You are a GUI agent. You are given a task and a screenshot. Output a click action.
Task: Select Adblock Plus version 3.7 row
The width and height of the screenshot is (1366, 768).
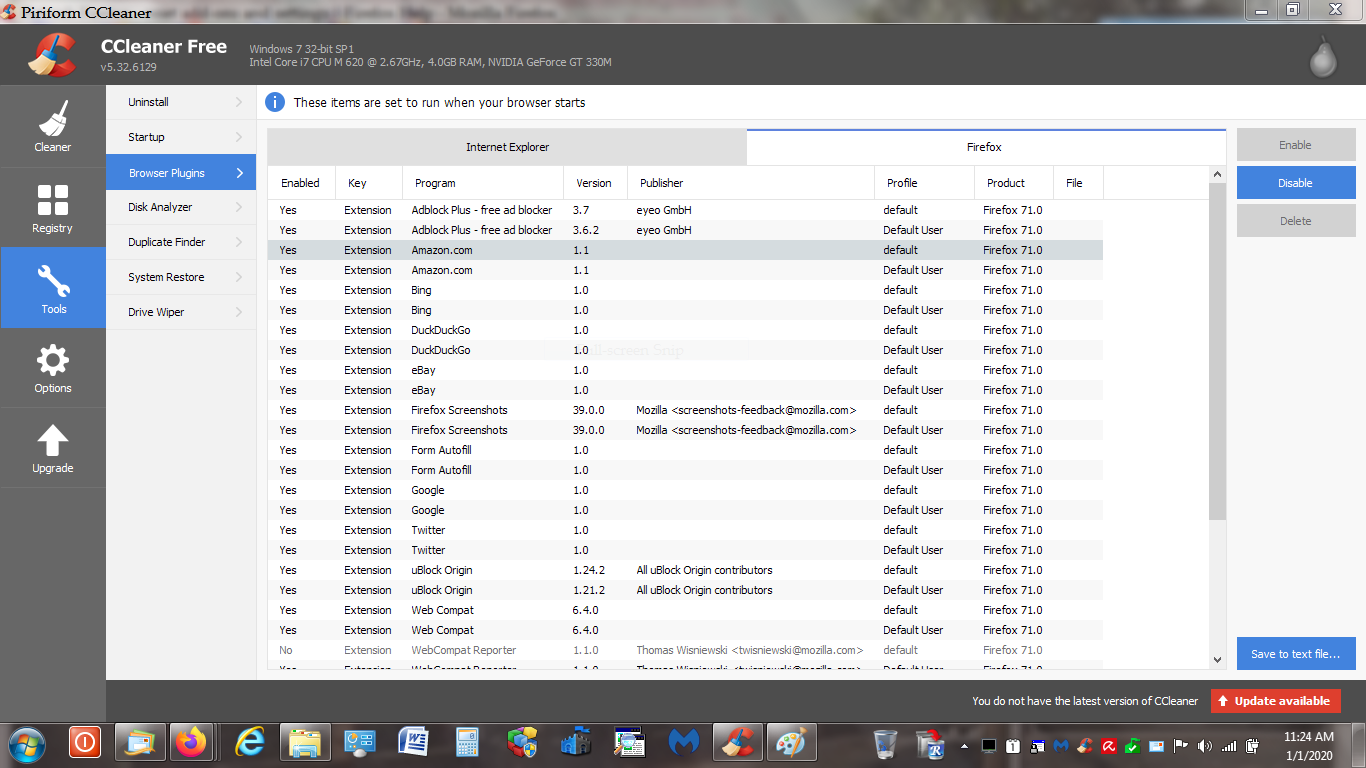(685, 210)
